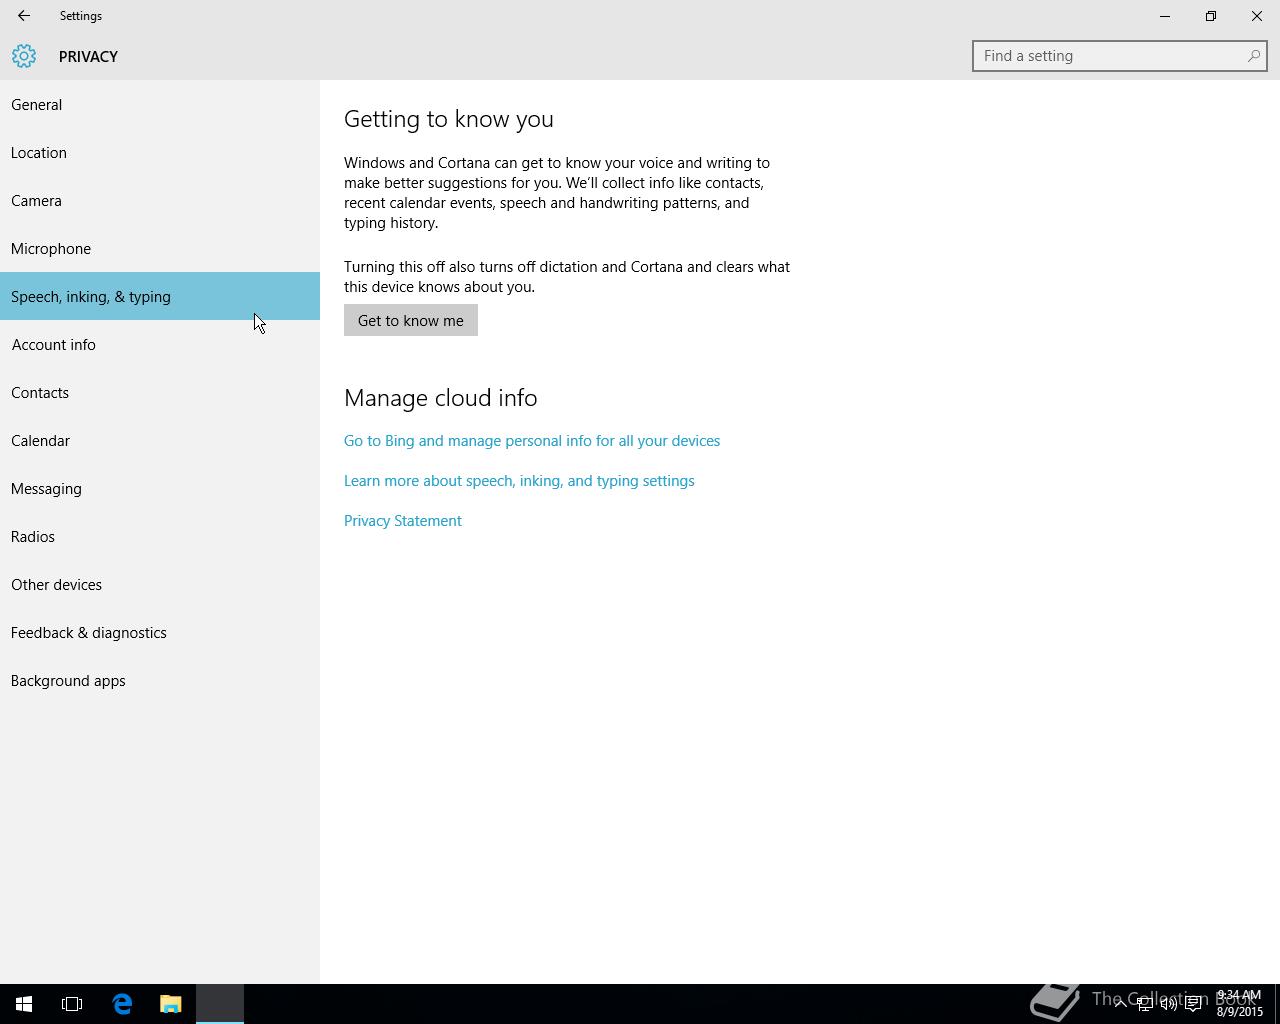Open the Windows Start menu
This screenshot has width=1280, height=1024.
[24, 1004]
